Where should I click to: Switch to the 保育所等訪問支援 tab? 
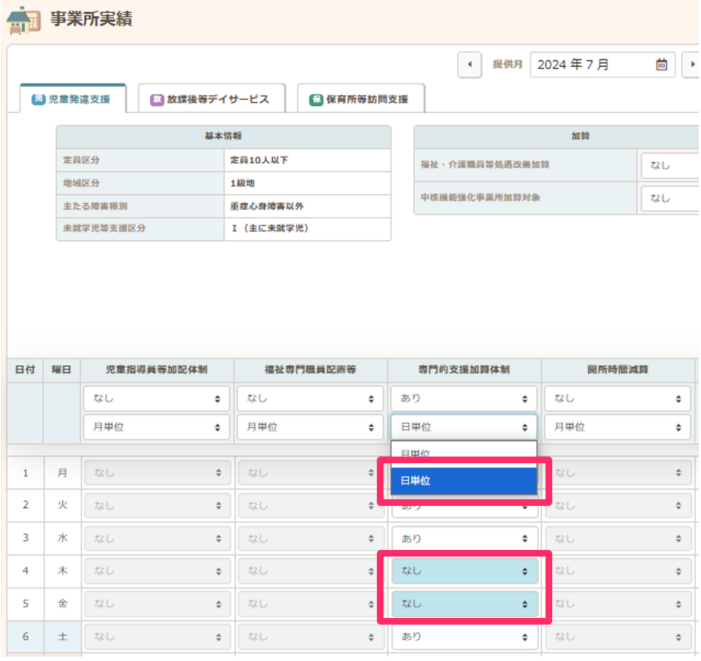[365, 100]
